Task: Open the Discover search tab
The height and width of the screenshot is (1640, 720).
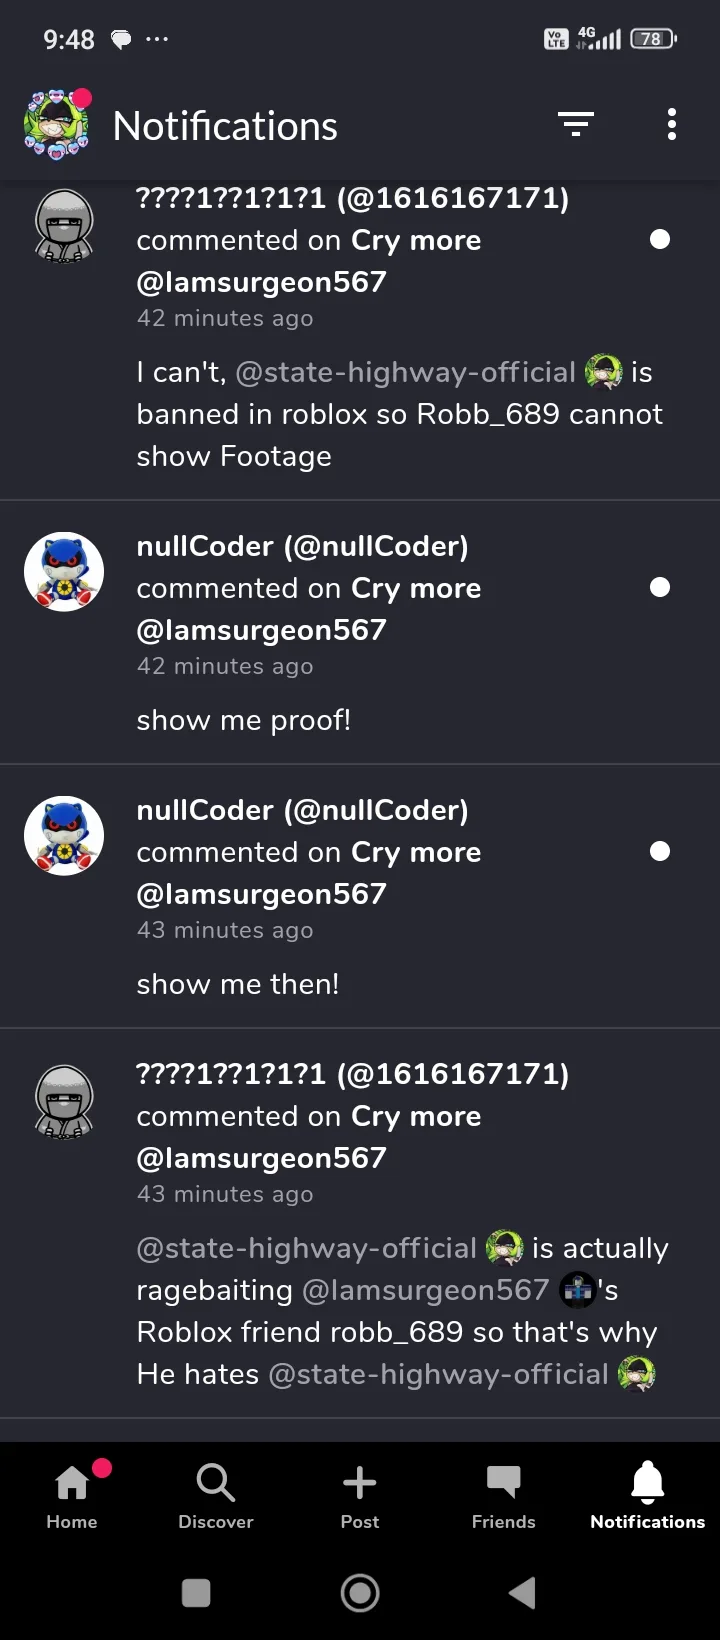Action: coord(216,1496)
